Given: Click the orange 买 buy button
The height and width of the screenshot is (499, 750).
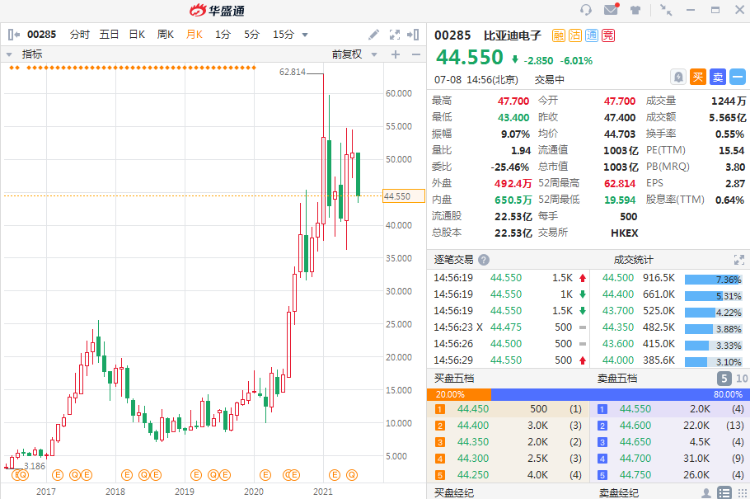Looking at the screenshot, I should [698, 77].
